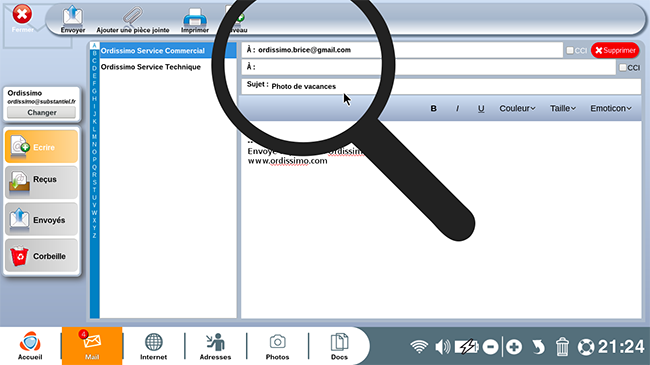Click the Changer account button
The image size is (650, 365).
point(41,112)
